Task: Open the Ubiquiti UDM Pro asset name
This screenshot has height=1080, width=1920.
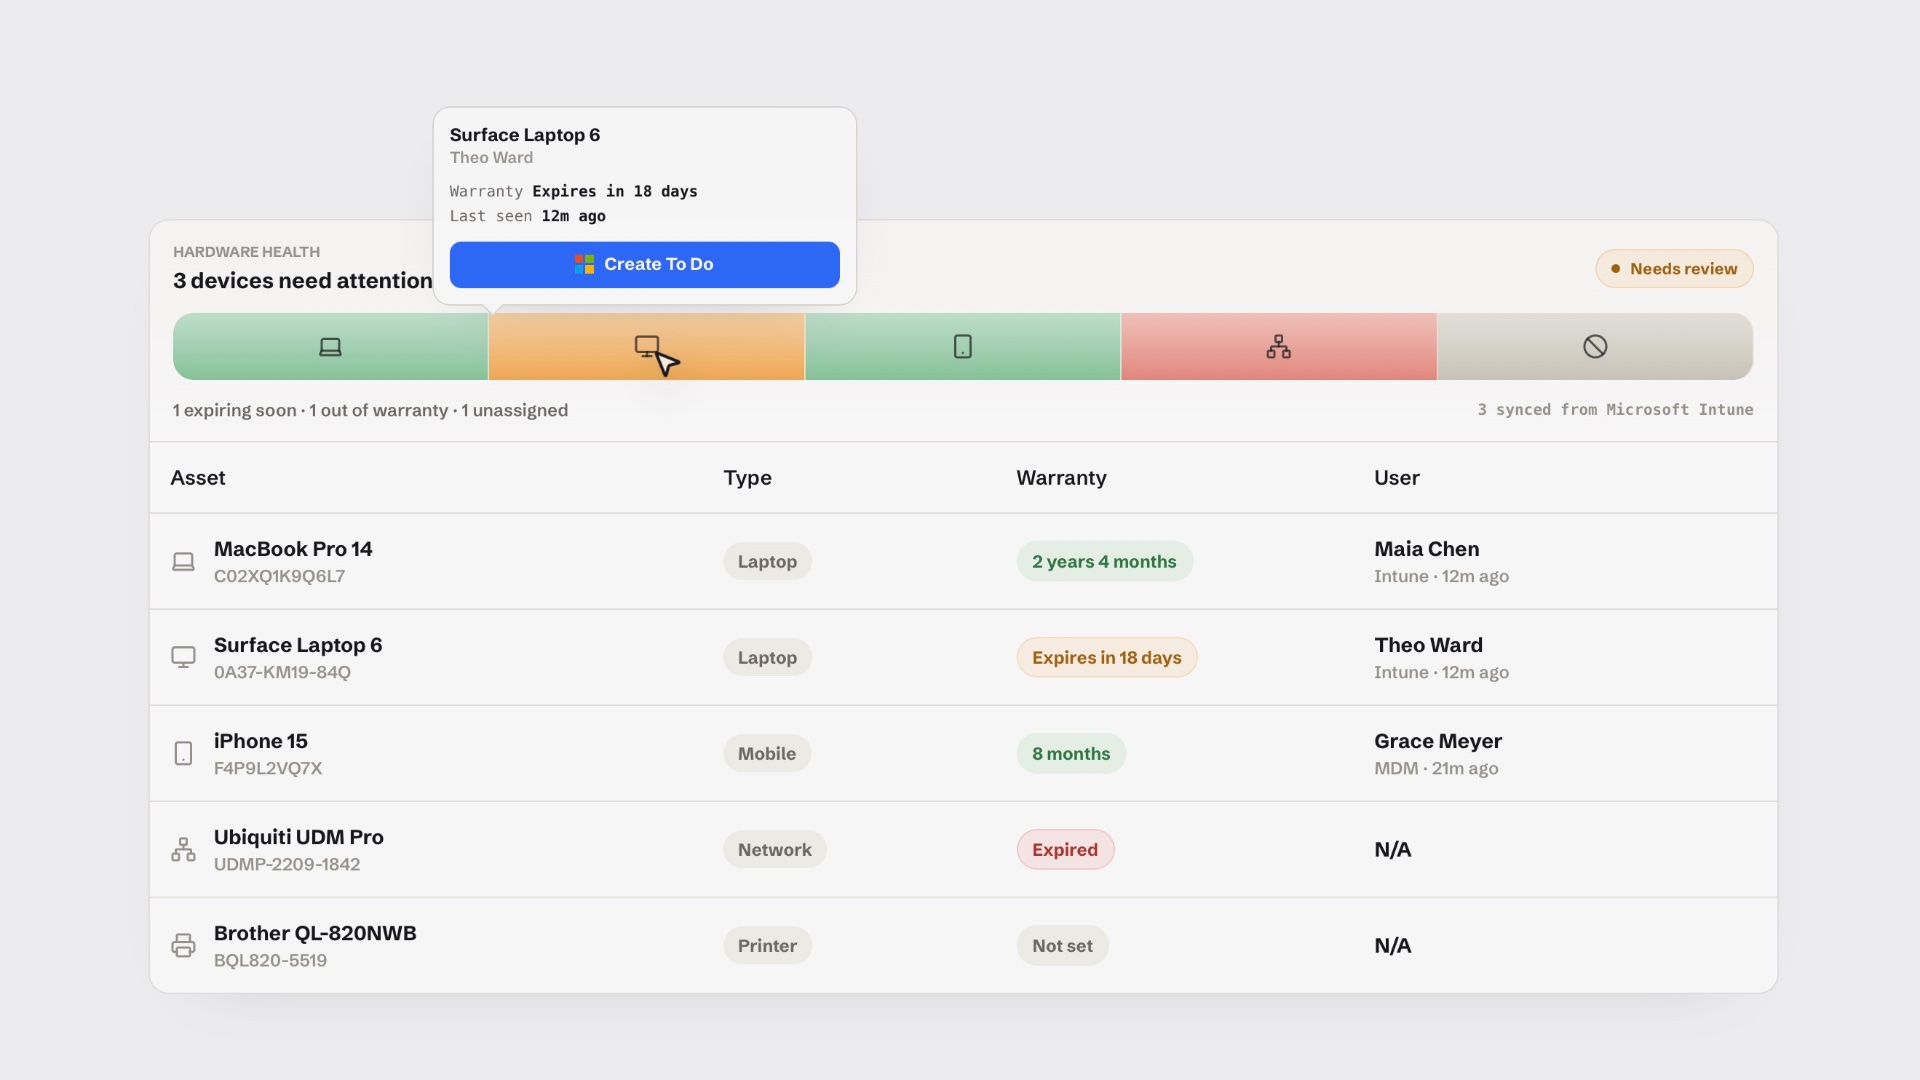Action: (299, 837)
